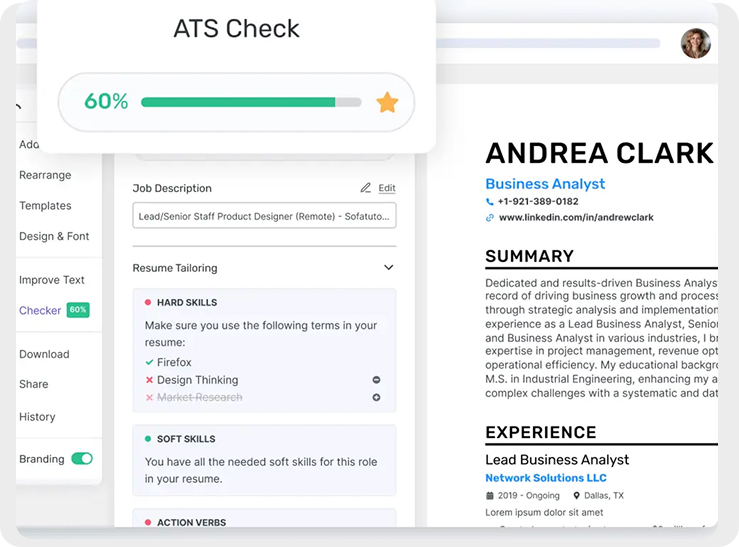Open the Network Solutions LLC link
This screenshot has height=547, width=739.
click(x=545, y=478)
